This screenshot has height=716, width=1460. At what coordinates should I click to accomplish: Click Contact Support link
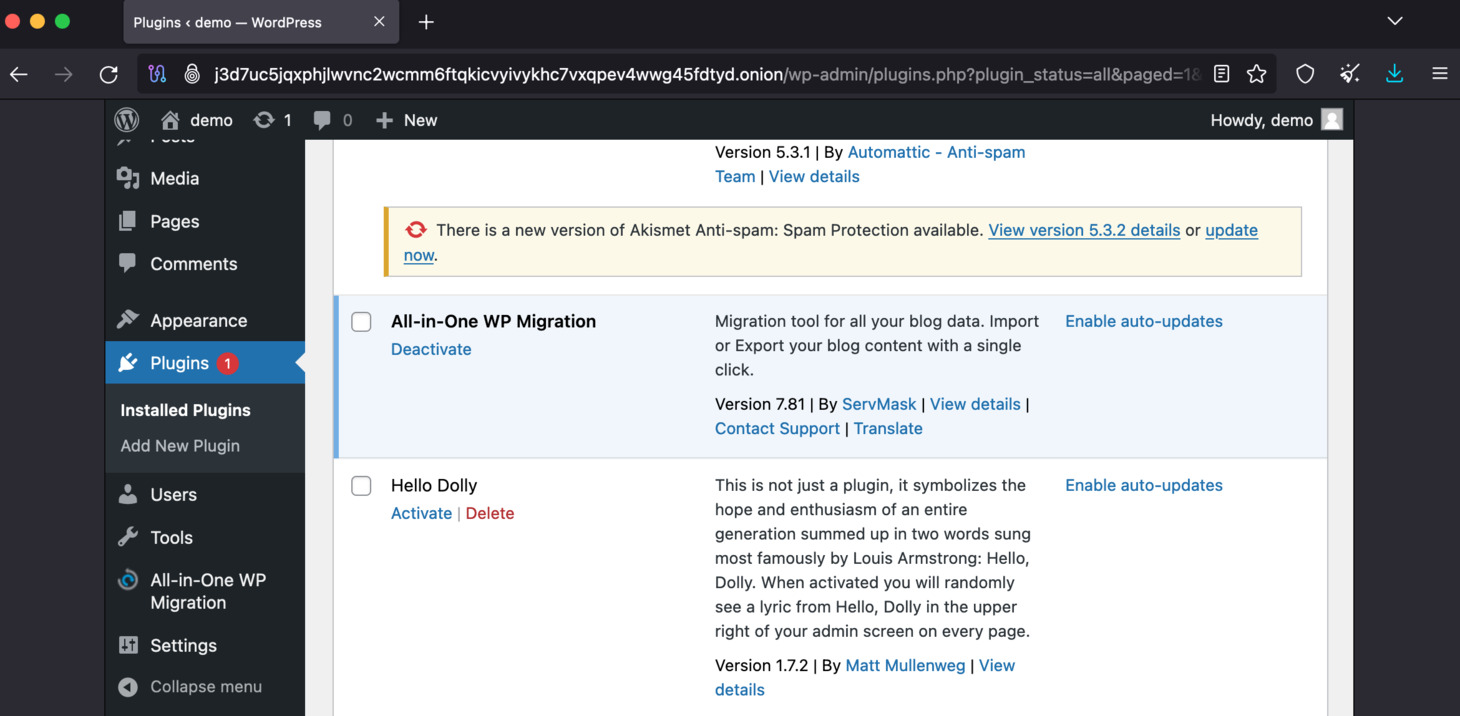(777, 428)
